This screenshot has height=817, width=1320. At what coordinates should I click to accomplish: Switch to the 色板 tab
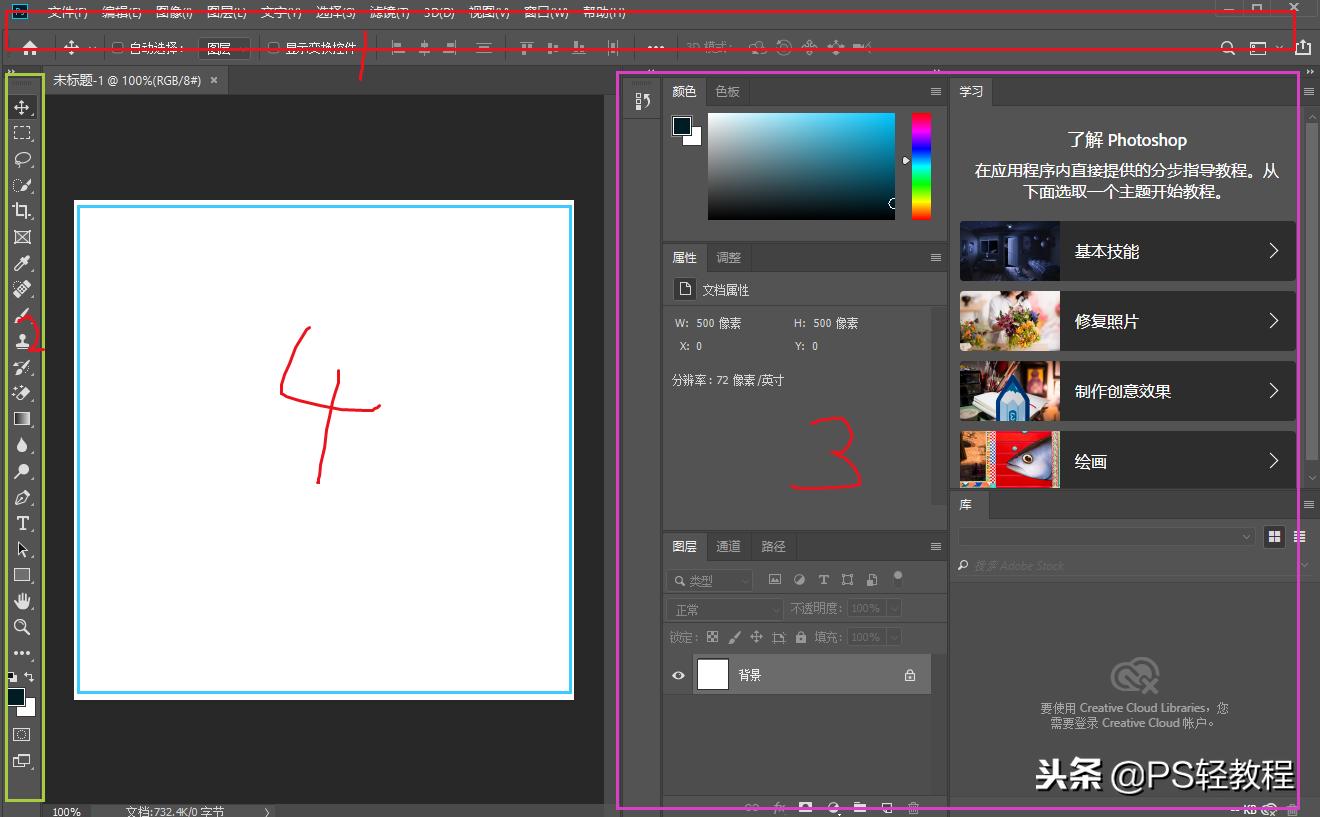tap(727, 91)
